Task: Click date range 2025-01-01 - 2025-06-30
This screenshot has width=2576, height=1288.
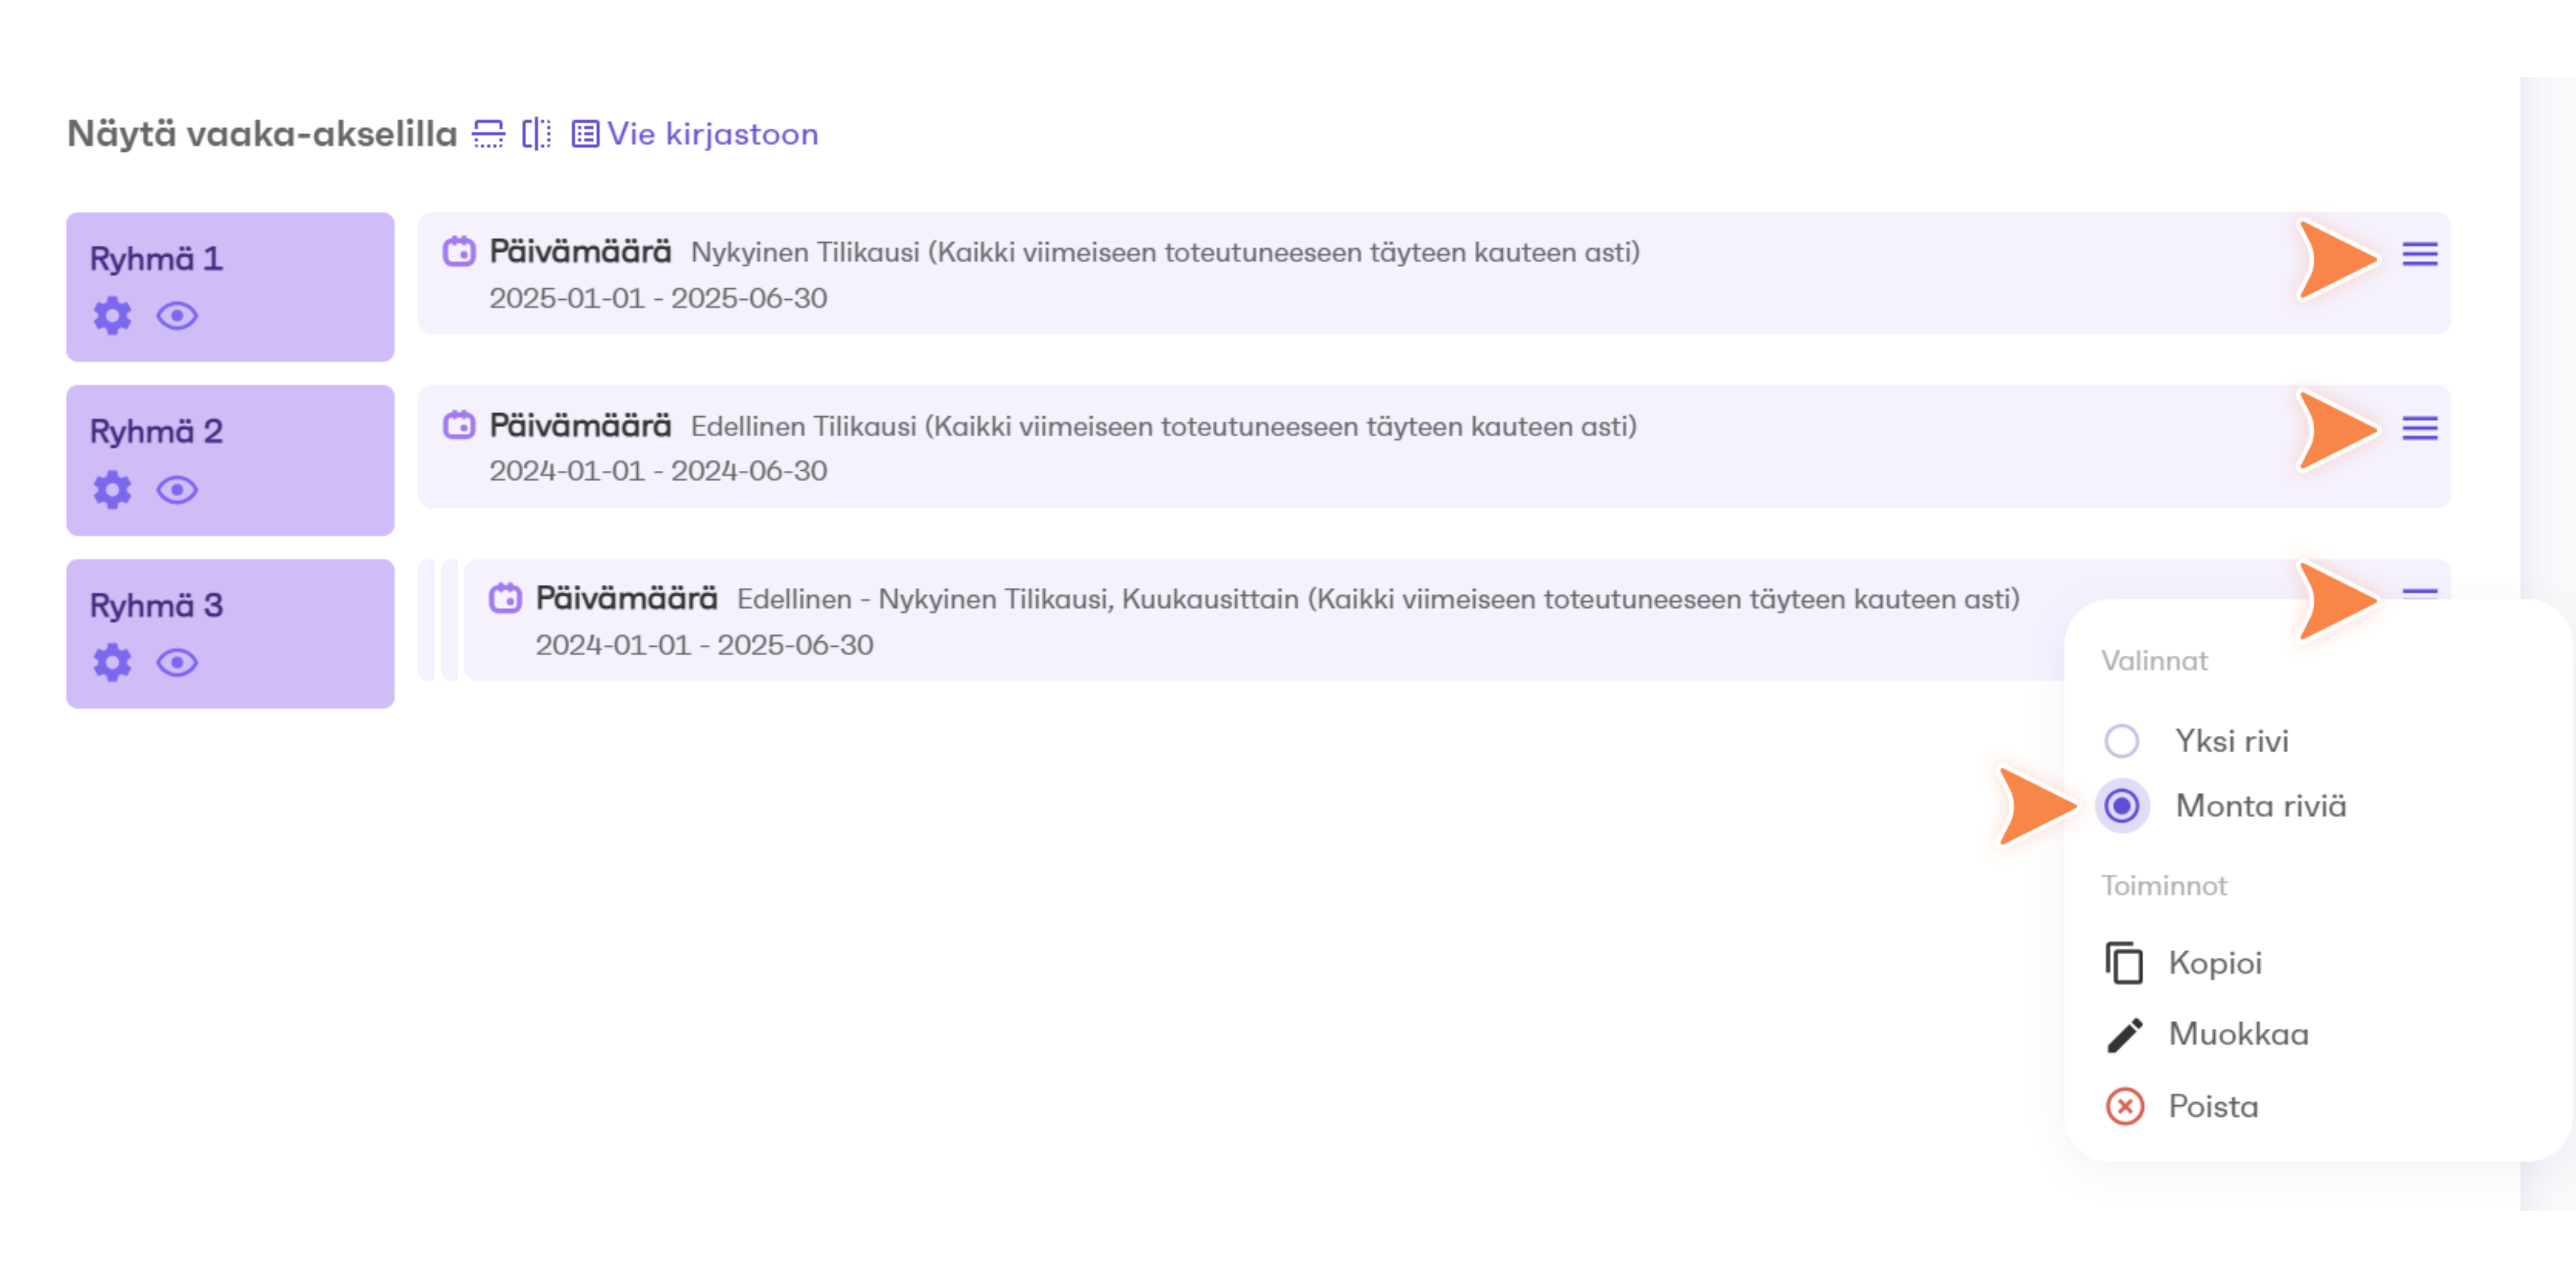Action: tap(658, 298)
